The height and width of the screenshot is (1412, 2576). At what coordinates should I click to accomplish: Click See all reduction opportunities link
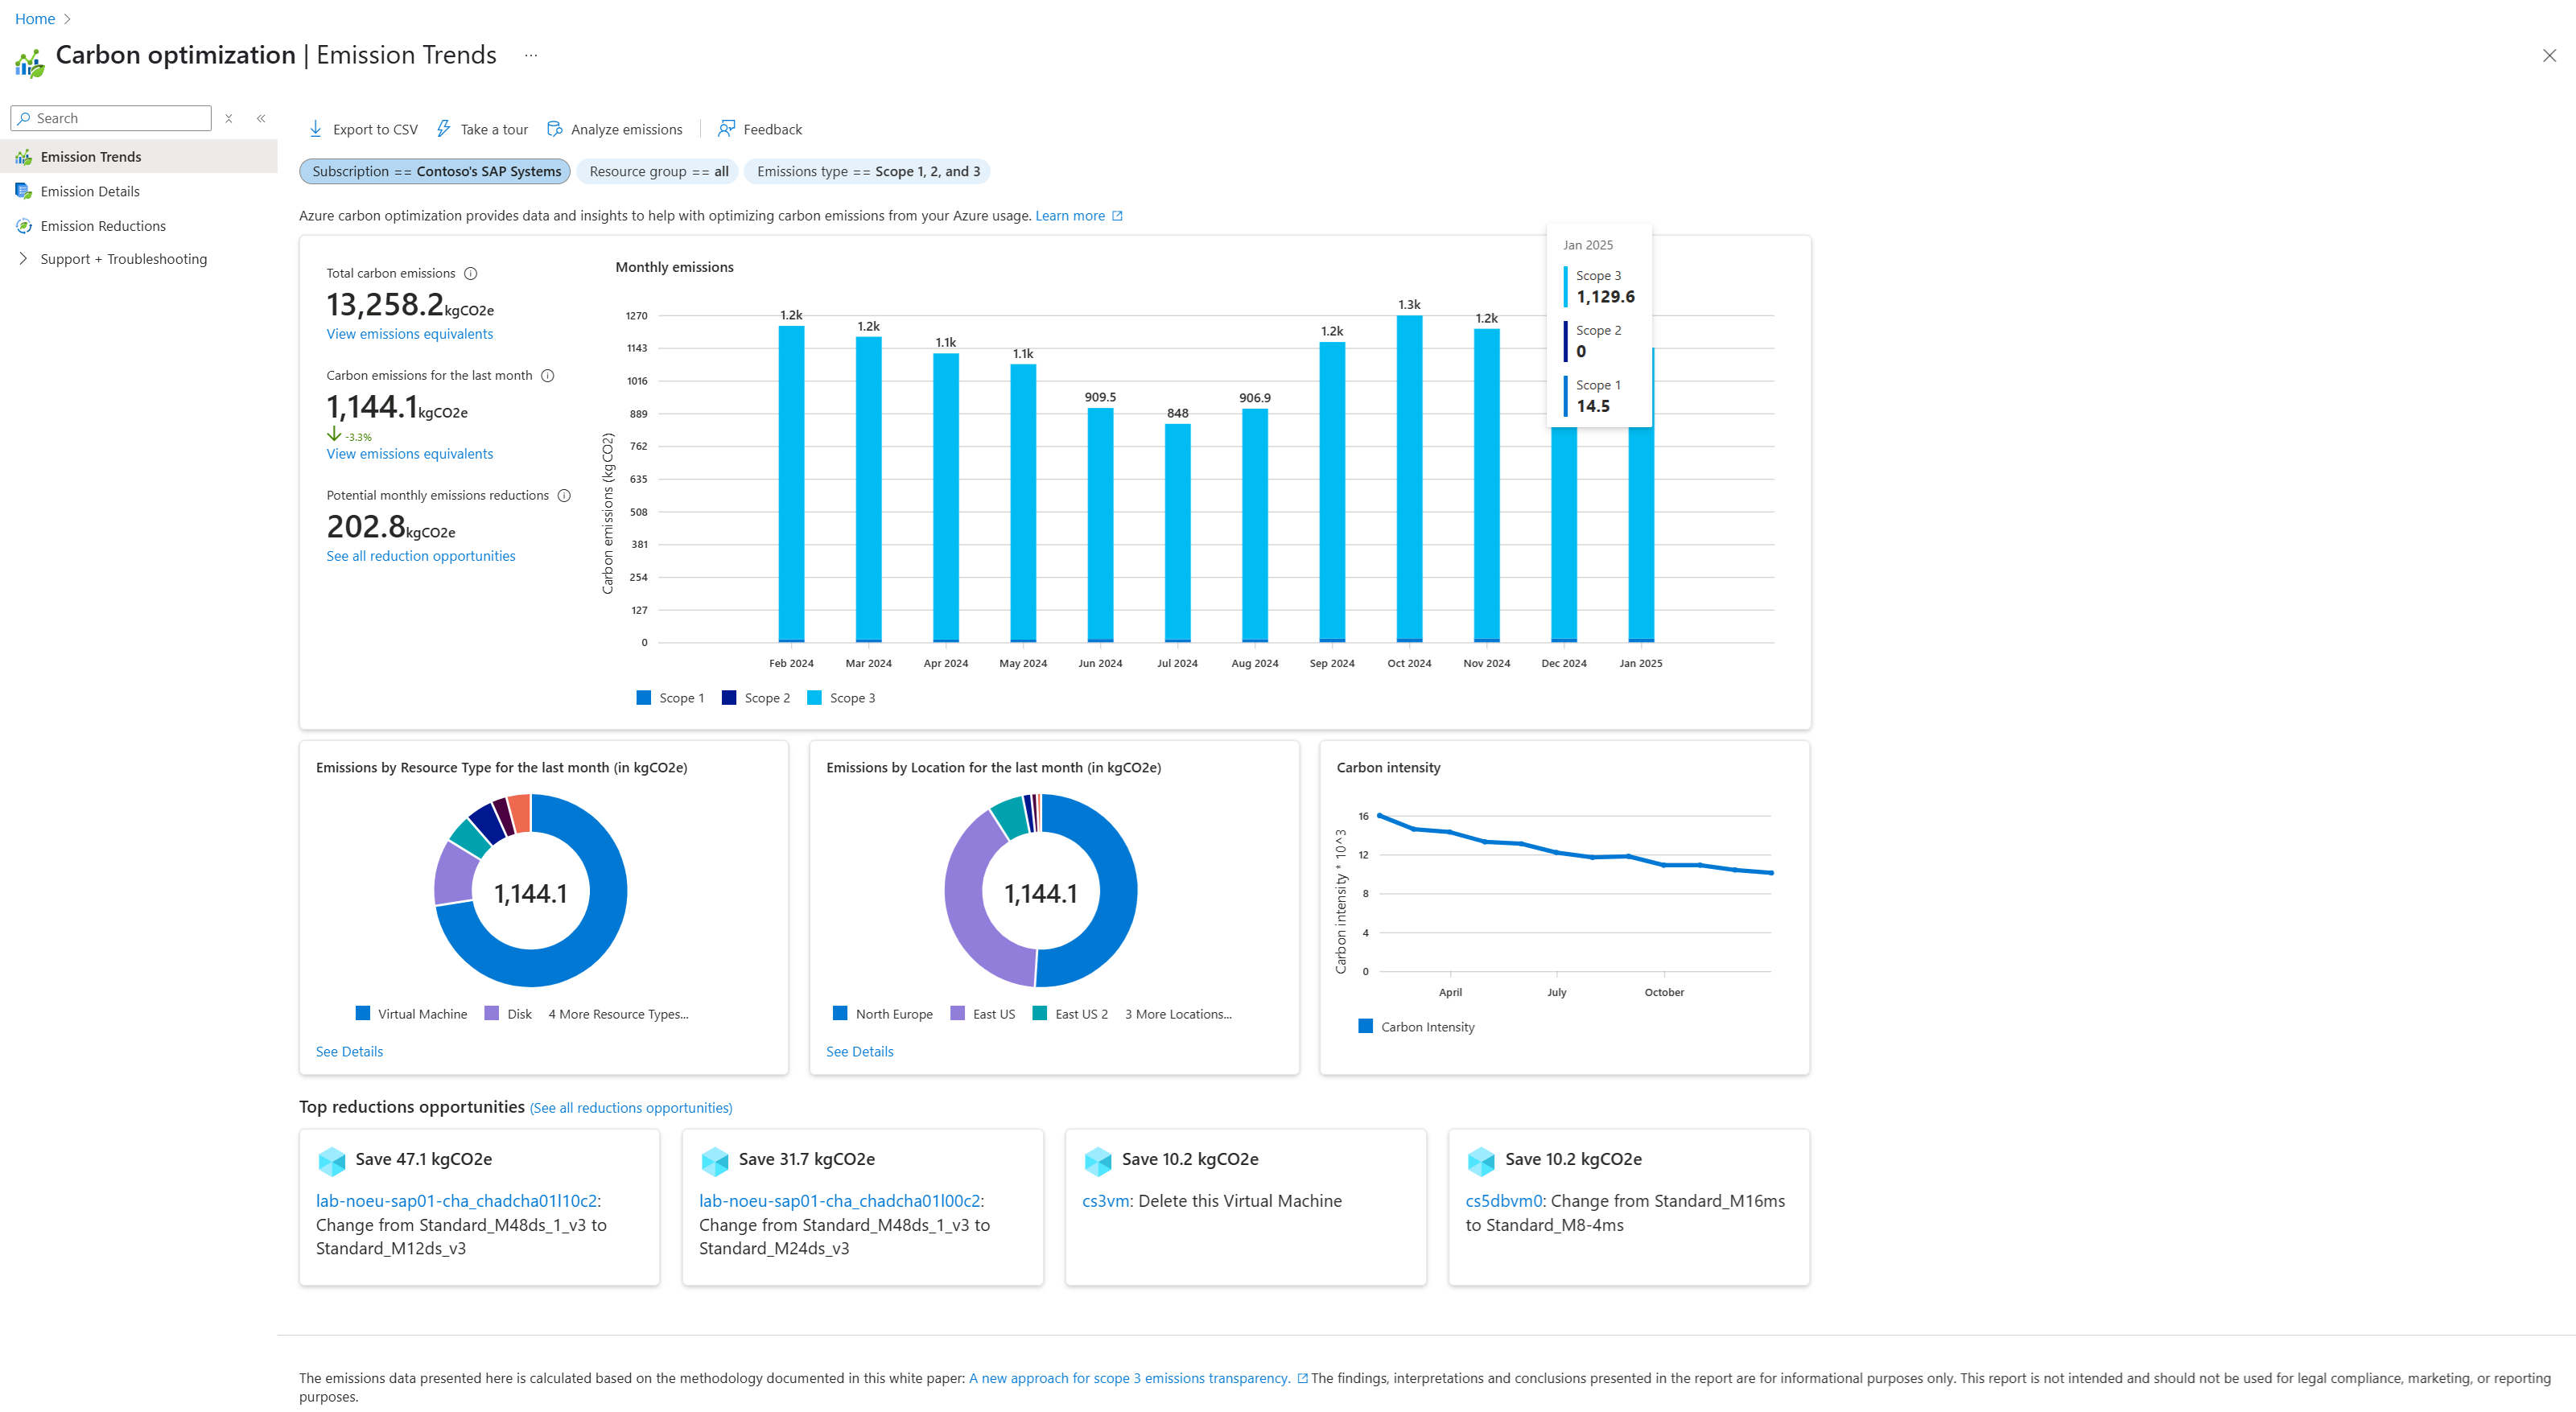(420, 556)
